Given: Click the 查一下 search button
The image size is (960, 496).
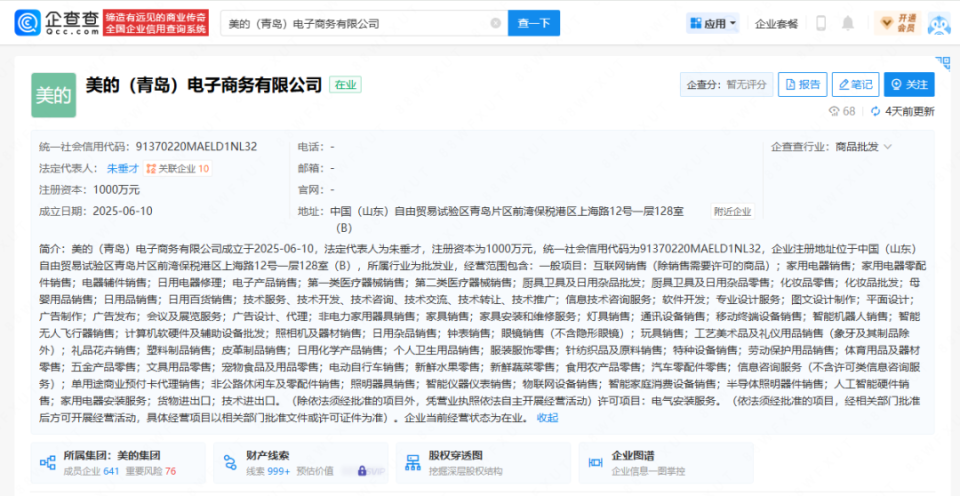Looking at the screenshot, I should tap(534, 23).
